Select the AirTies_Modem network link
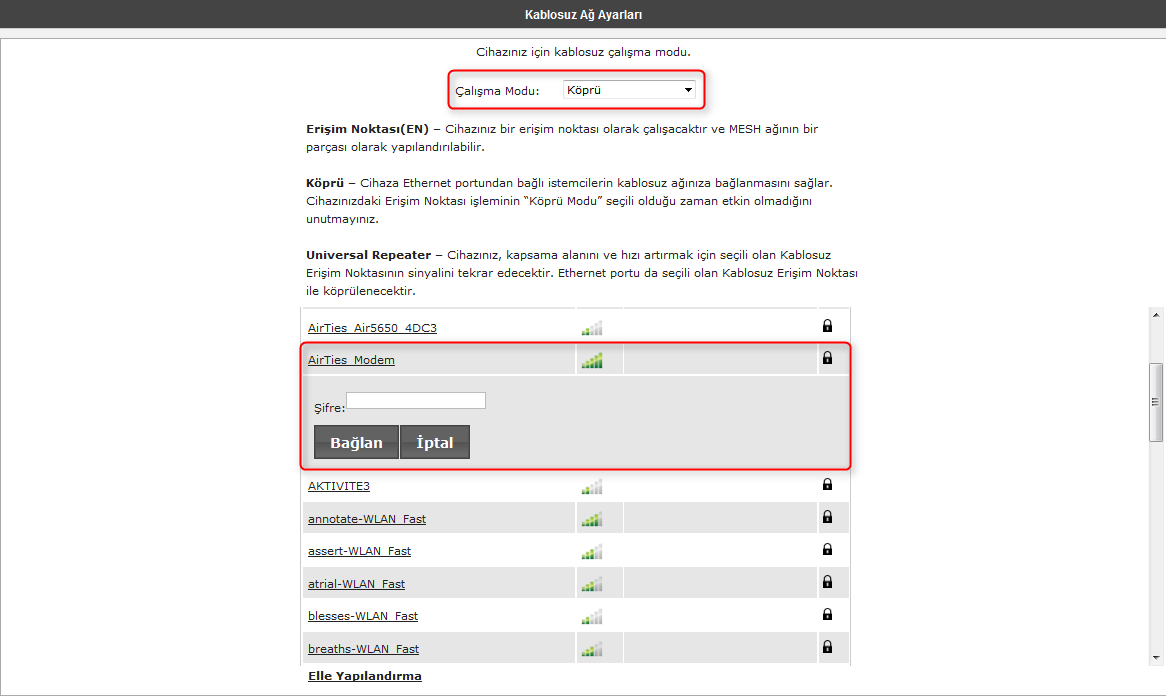1166x696 pixels. coord(351,359)
